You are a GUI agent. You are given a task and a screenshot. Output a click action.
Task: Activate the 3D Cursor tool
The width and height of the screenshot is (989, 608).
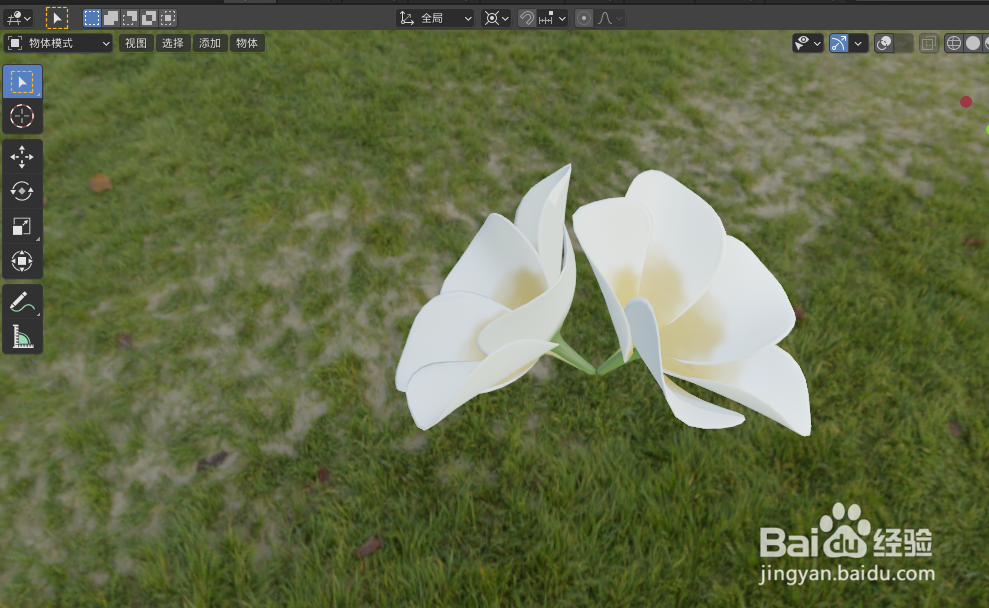[22, 116]
